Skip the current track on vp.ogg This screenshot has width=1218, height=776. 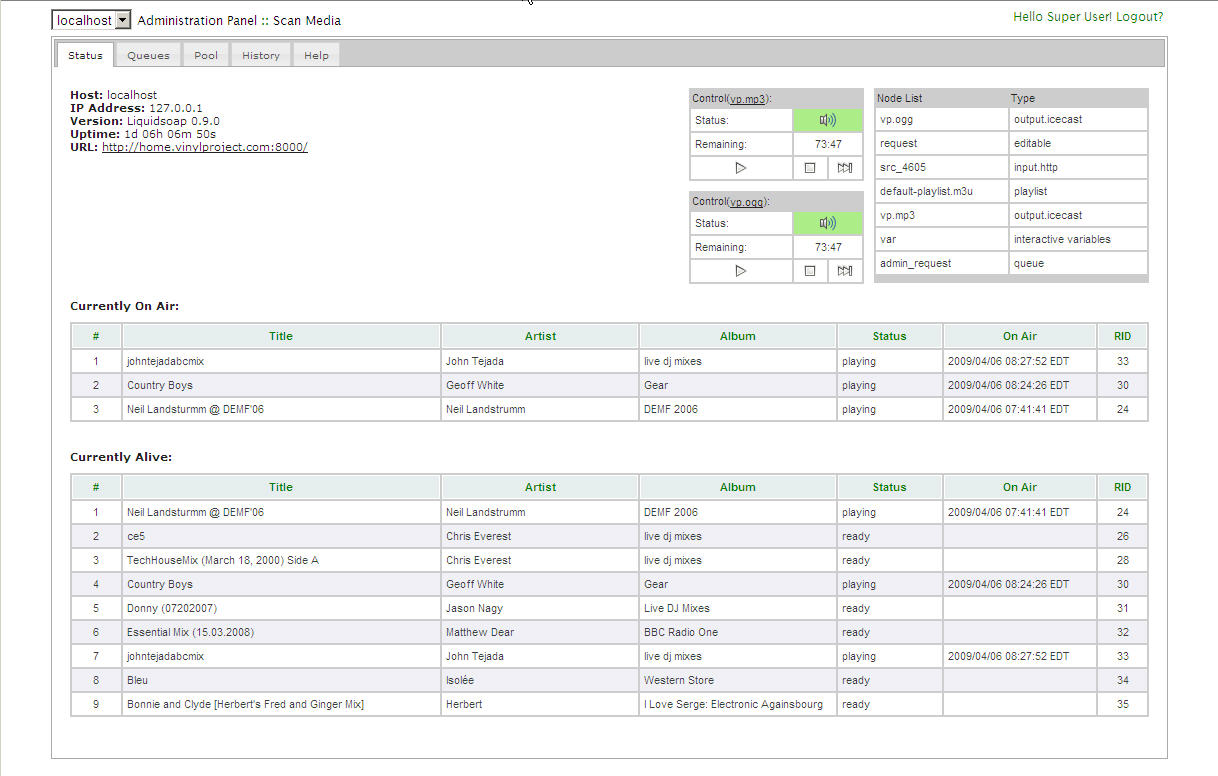pyautogui.click(x=845, y=271)
